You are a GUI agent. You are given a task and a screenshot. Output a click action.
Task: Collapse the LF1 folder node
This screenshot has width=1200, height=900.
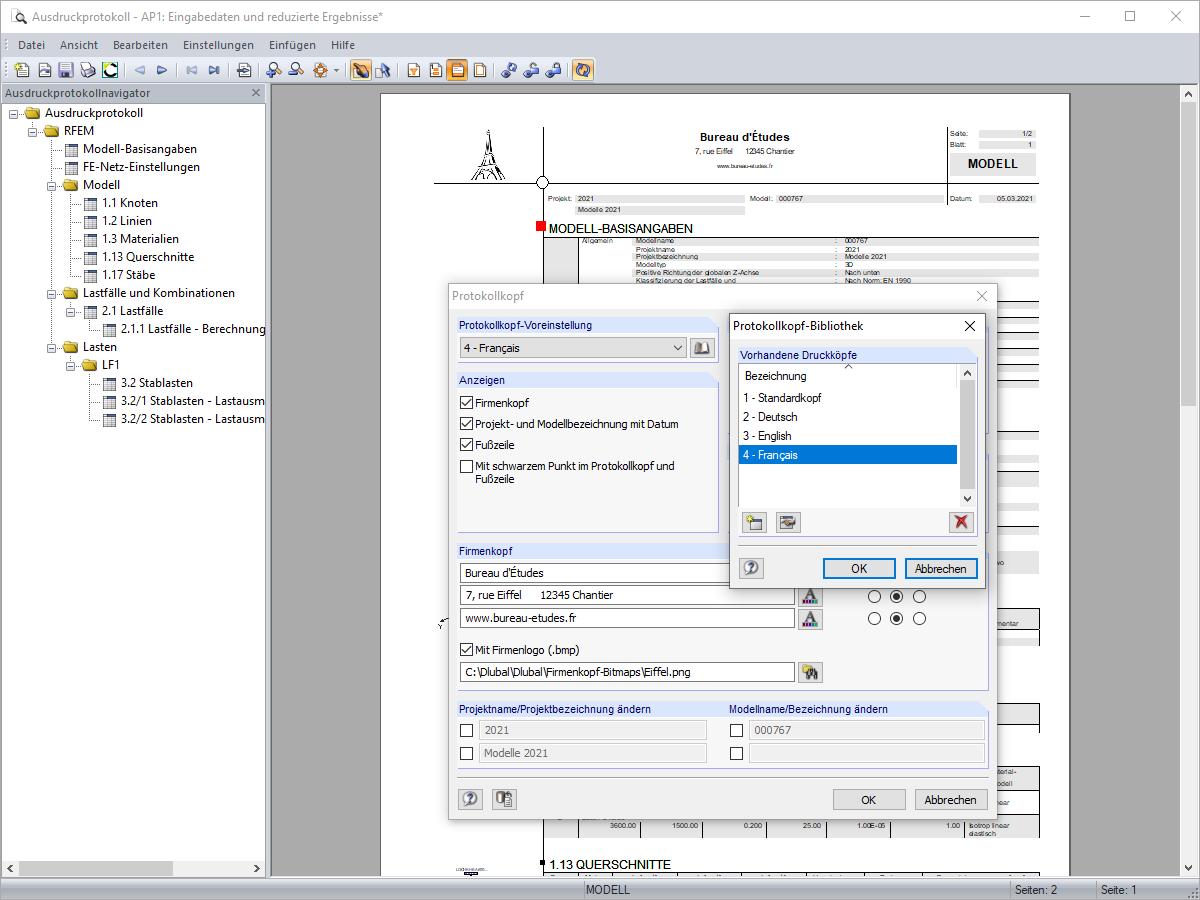pyautogui.click(x=70, y=365)
